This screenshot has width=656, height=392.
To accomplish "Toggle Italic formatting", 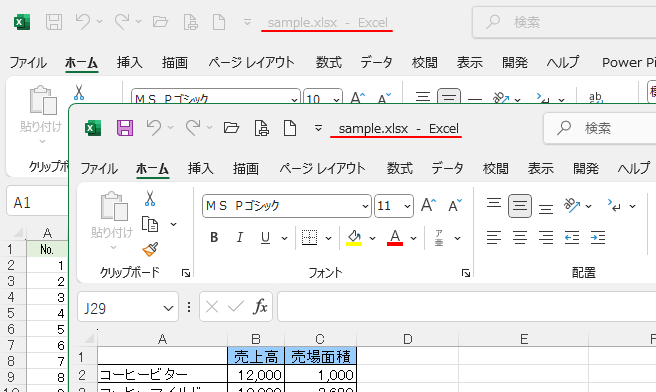I will [x=240, y=238].
